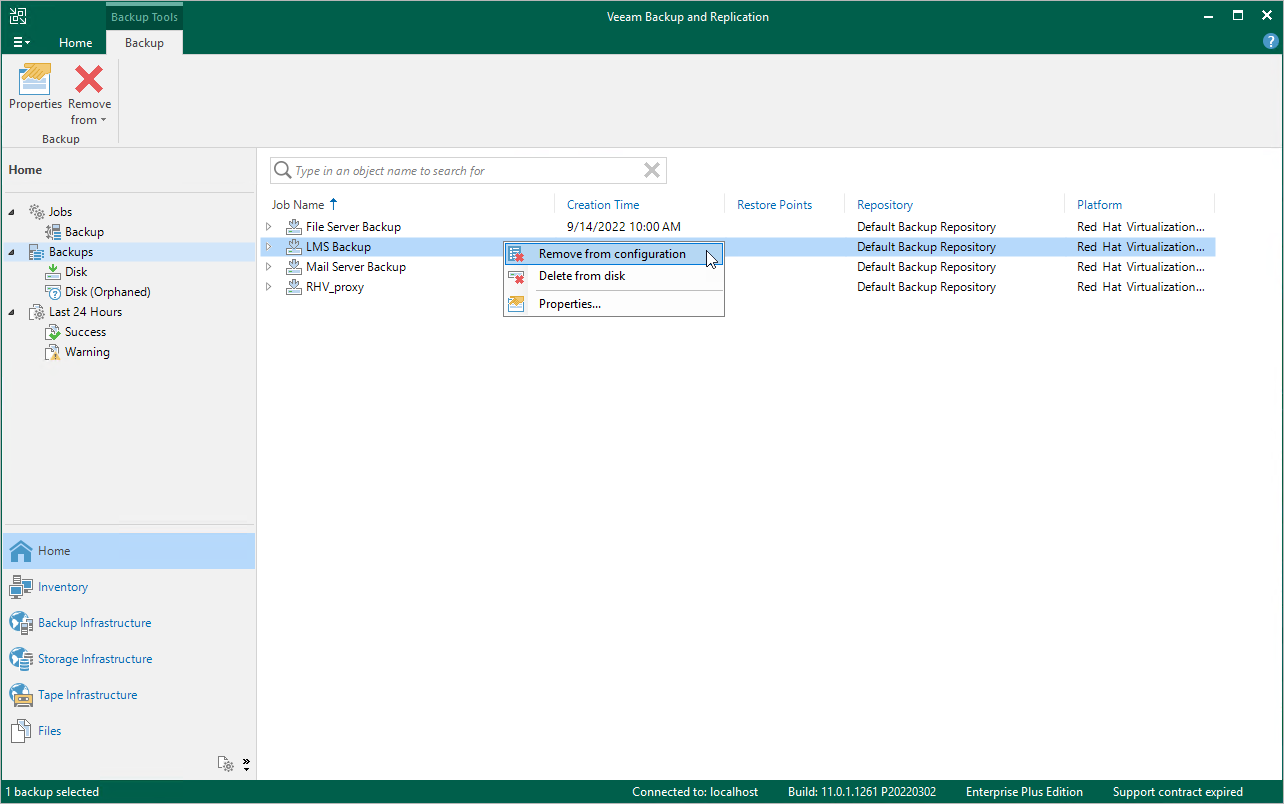Image resolution: width=1284 pixels, height=804 pixels.
Task: Click the Build 11.0.1.1261 status entry
Action: (862, 792)
